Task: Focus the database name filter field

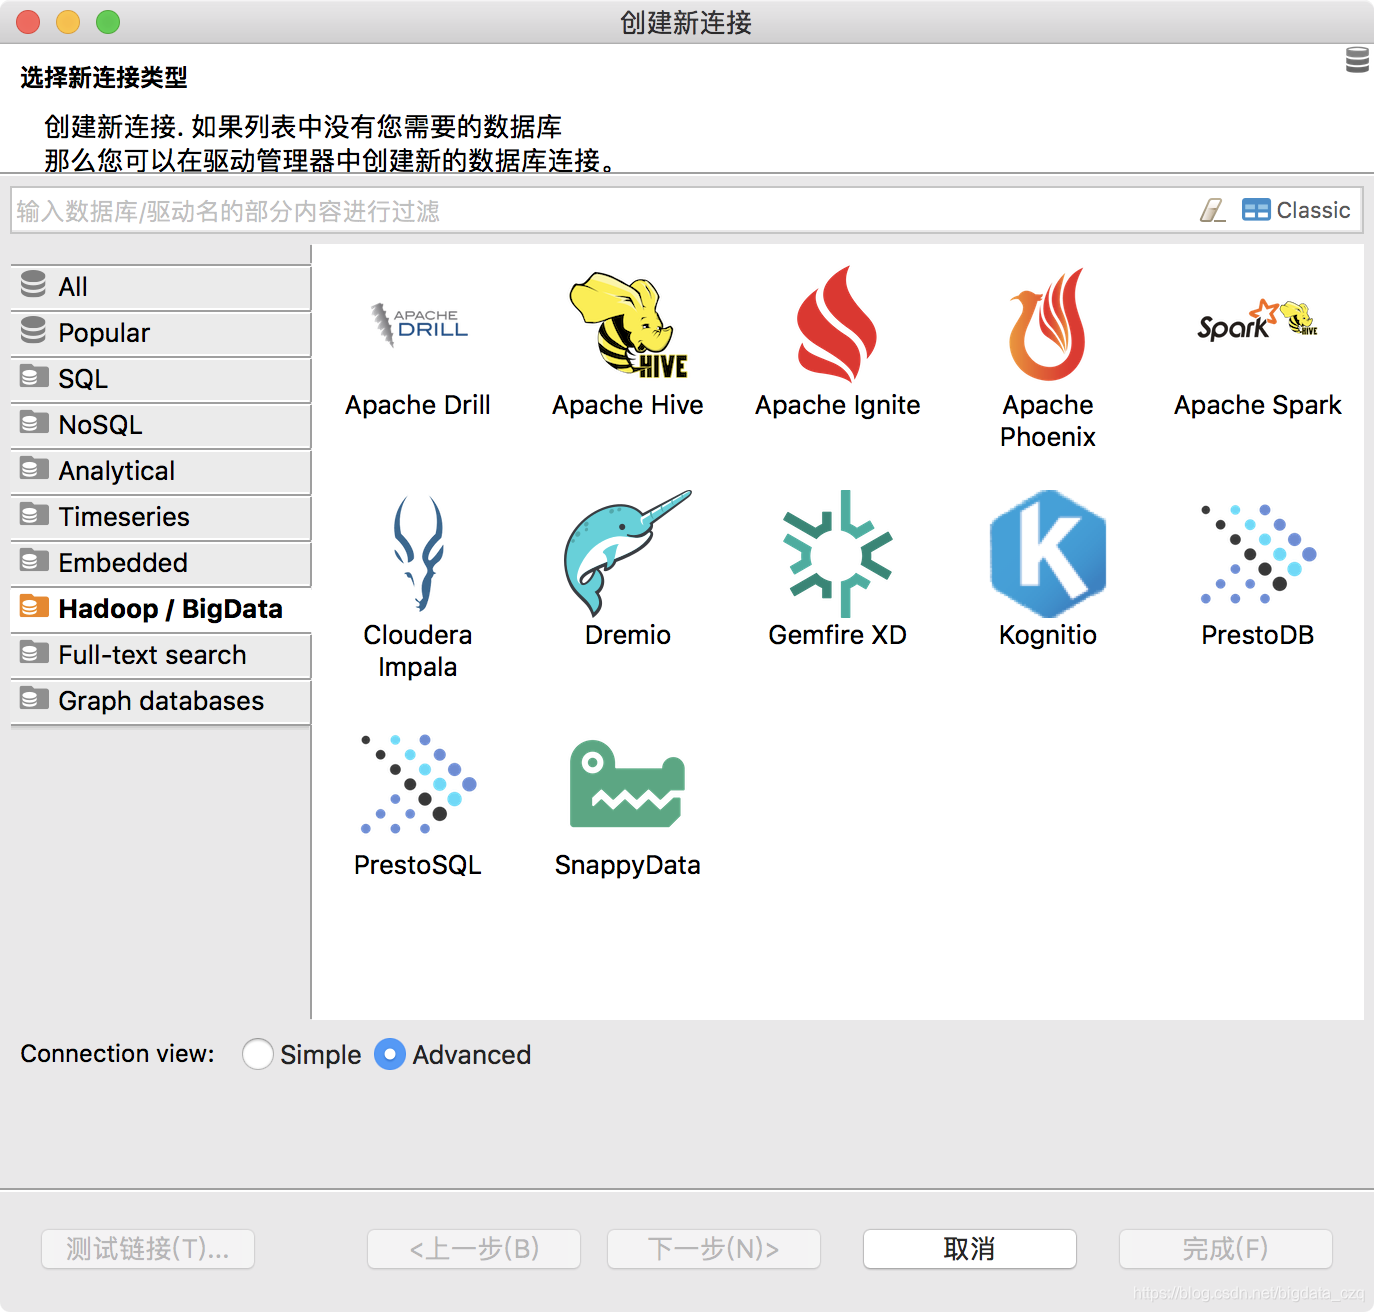Action: click(x=600, y=211)
